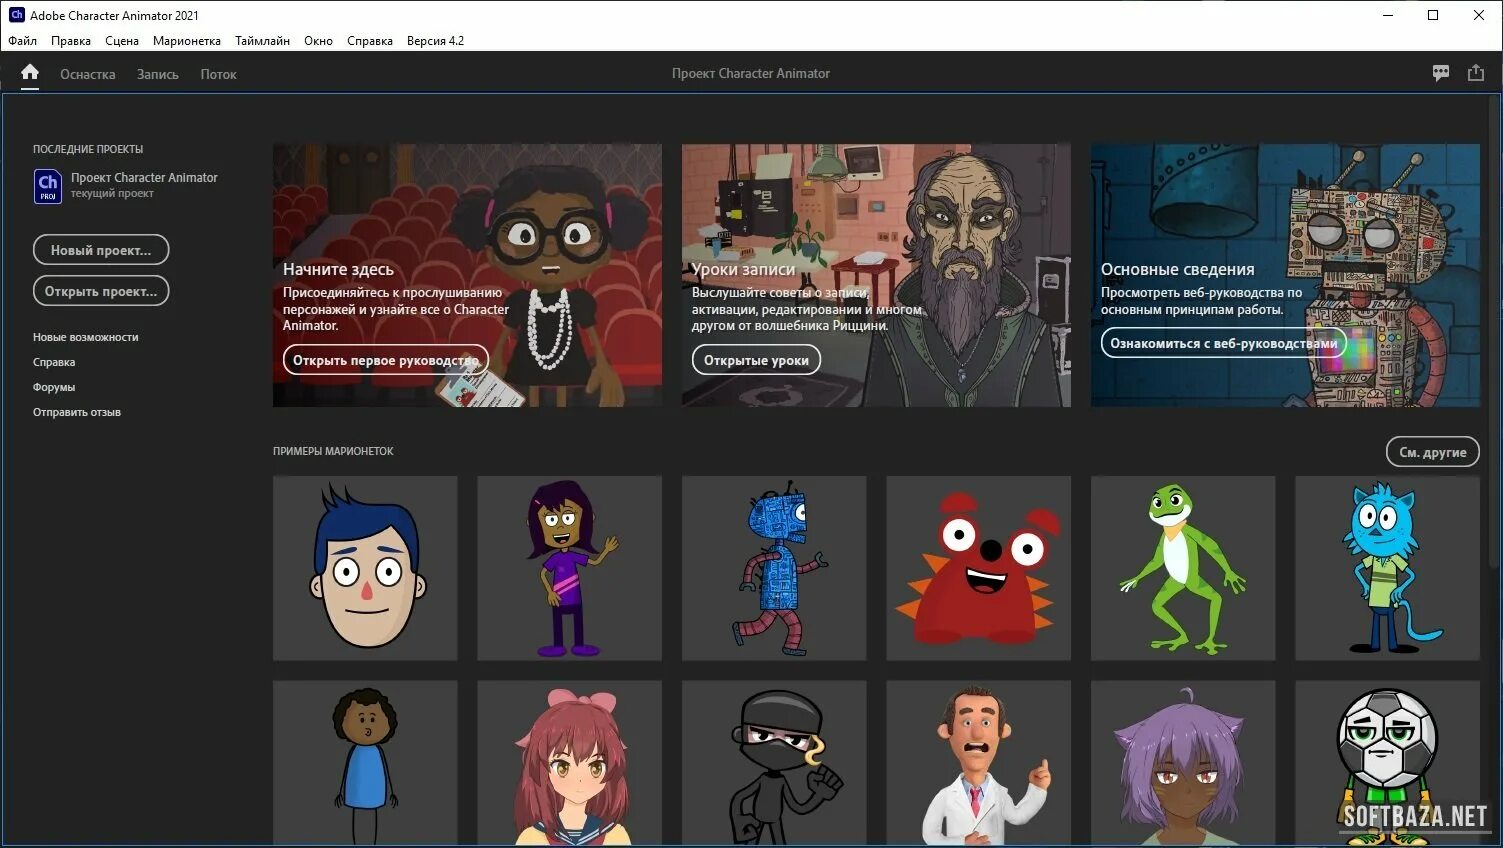
Task: Open the Уроки записи wizard card image
Action: tap(876, 275)
